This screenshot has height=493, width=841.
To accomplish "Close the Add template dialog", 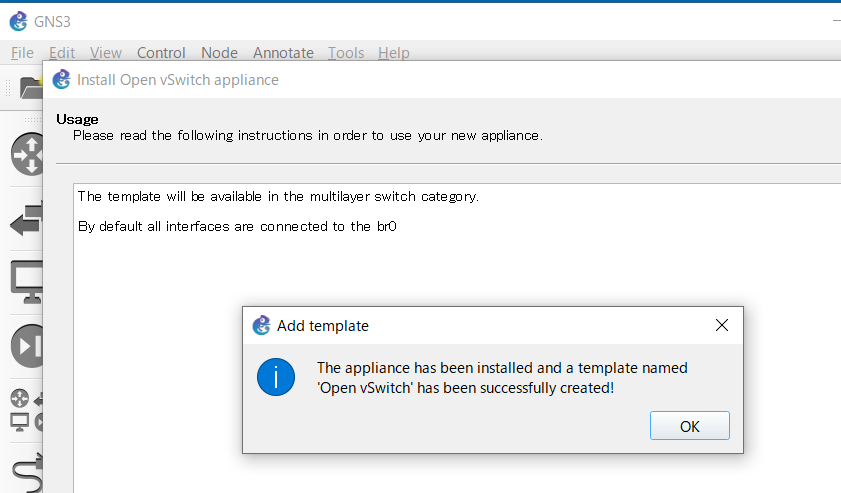I will click(722, 325).
